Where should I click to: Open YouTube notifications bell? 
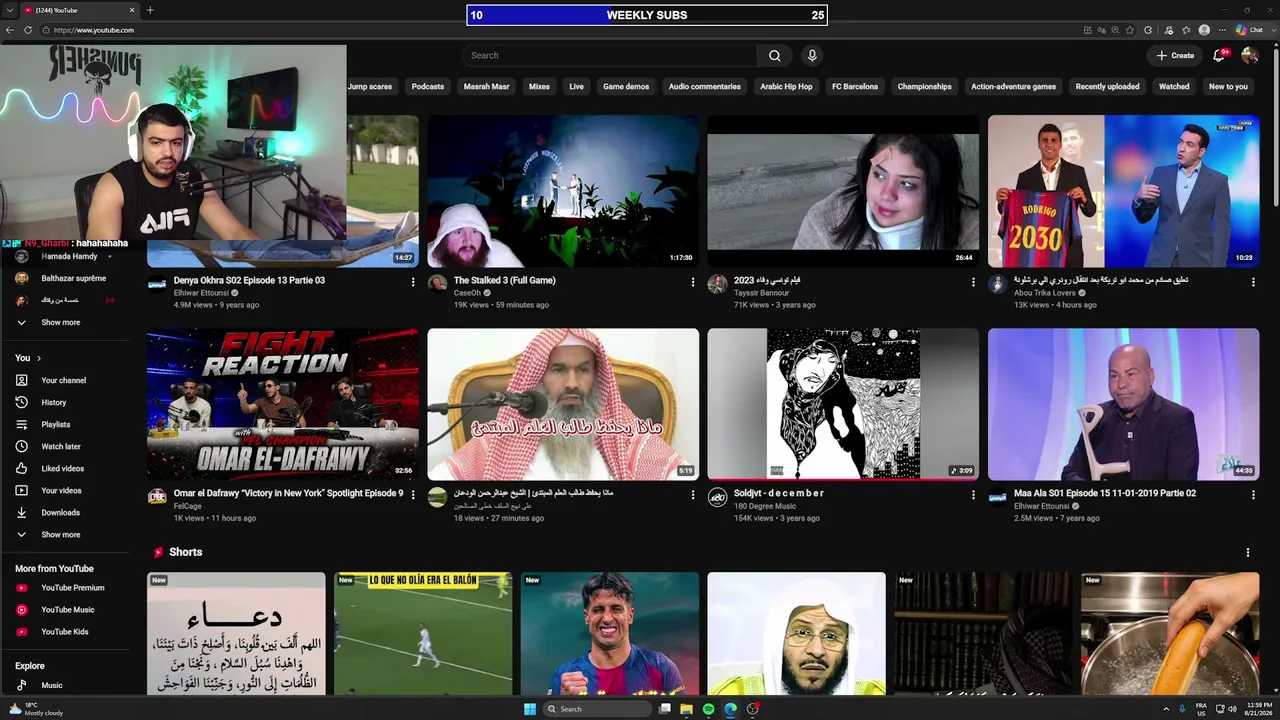pyautogui.click(x=1219, y=56)
